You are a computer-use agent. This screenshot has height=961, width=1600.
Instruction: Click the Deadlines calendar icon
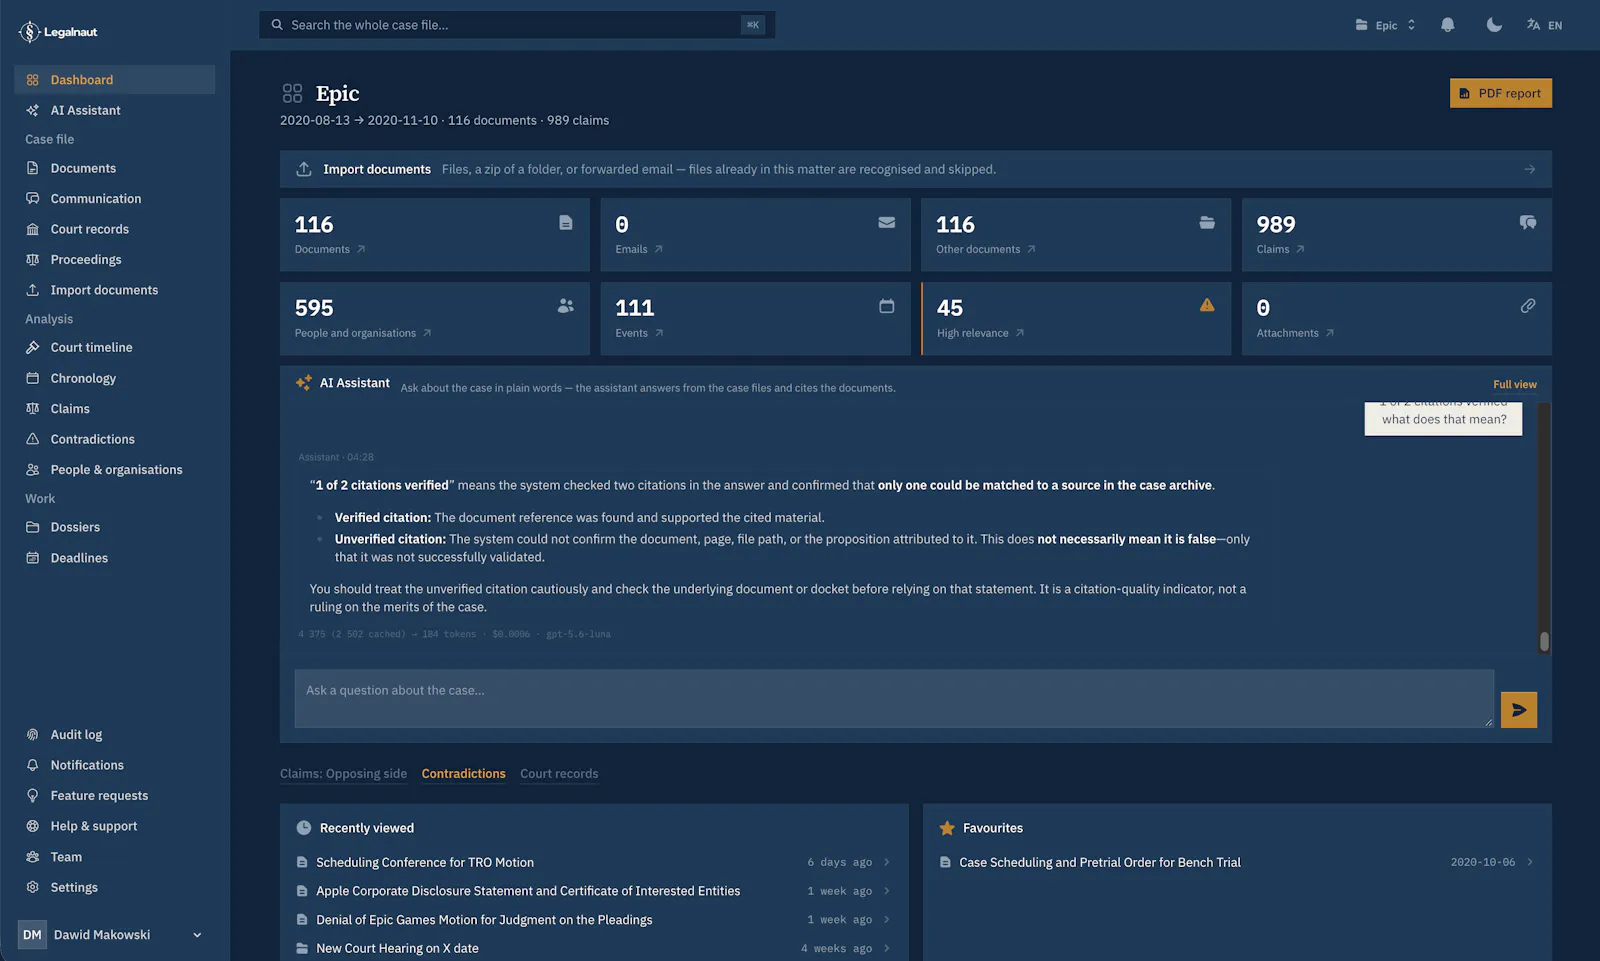[32, 558]
